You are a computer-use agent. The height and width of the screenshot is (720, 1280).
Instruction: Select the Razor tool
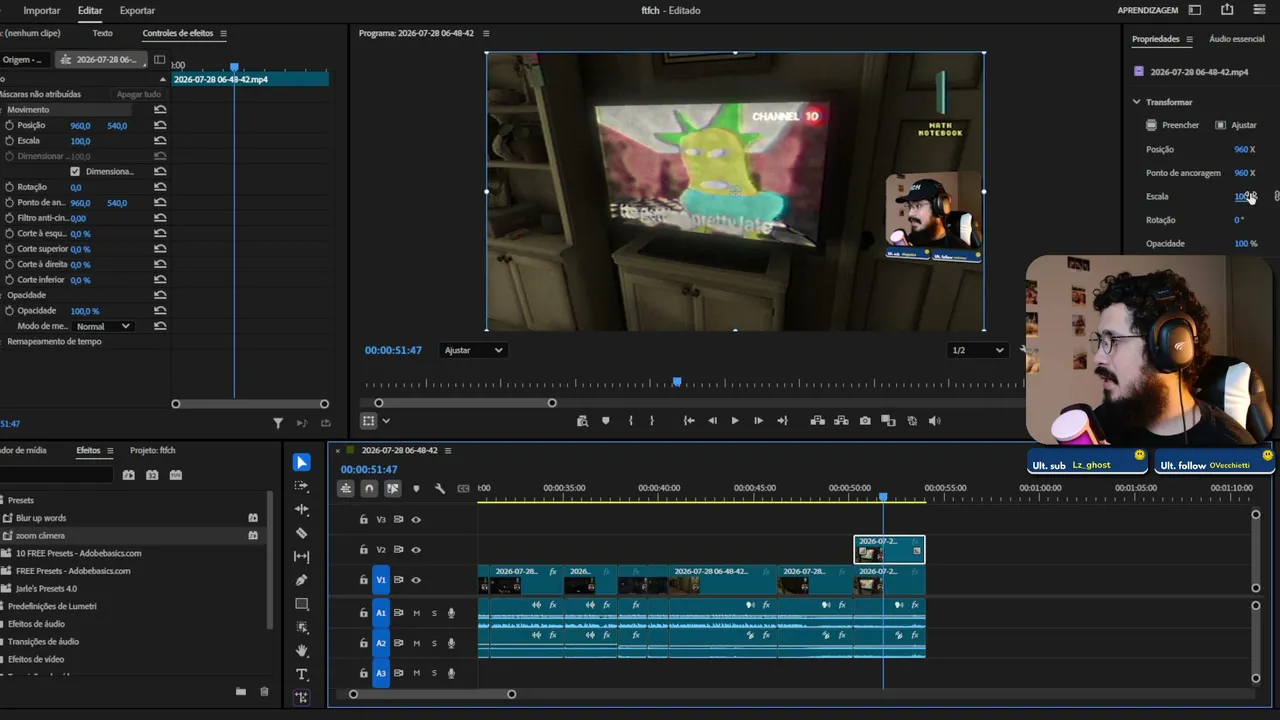tap(301, 533)
